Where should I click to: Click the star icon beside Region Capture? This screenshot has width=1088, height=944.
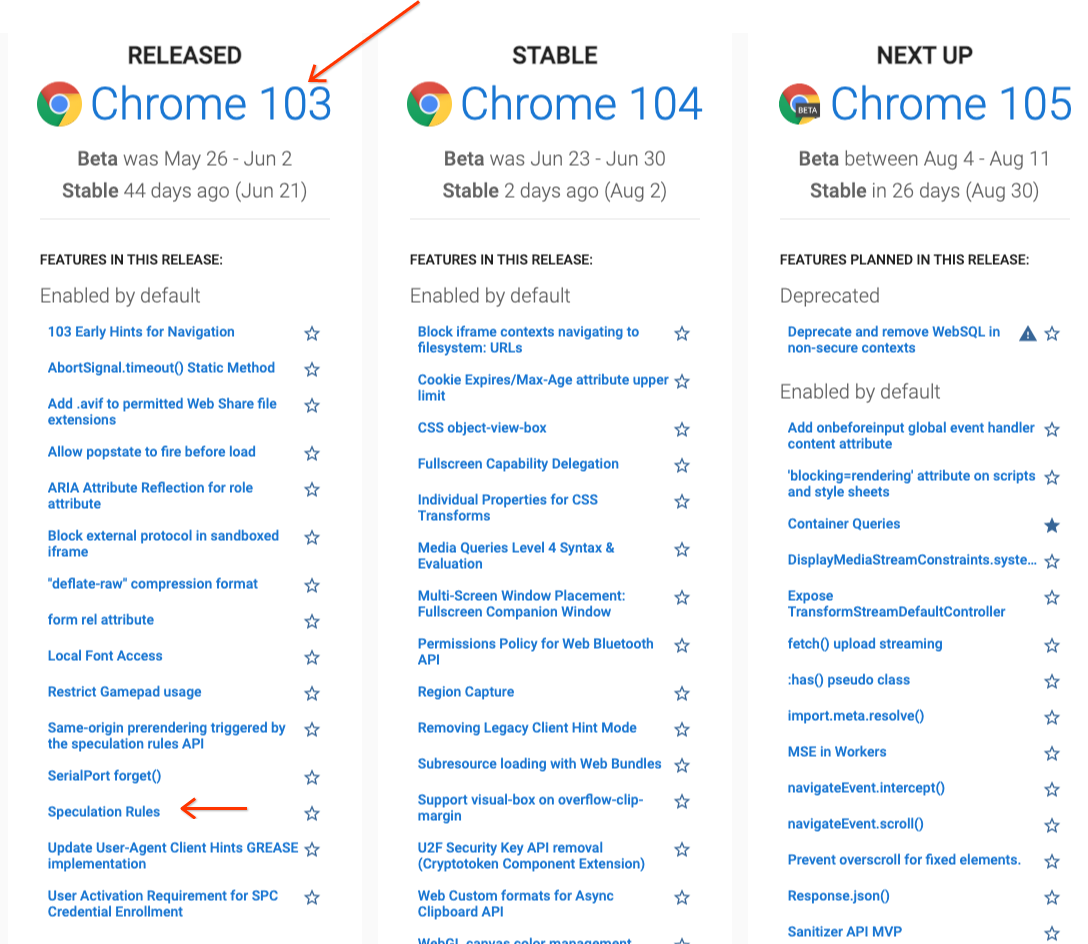682,693
